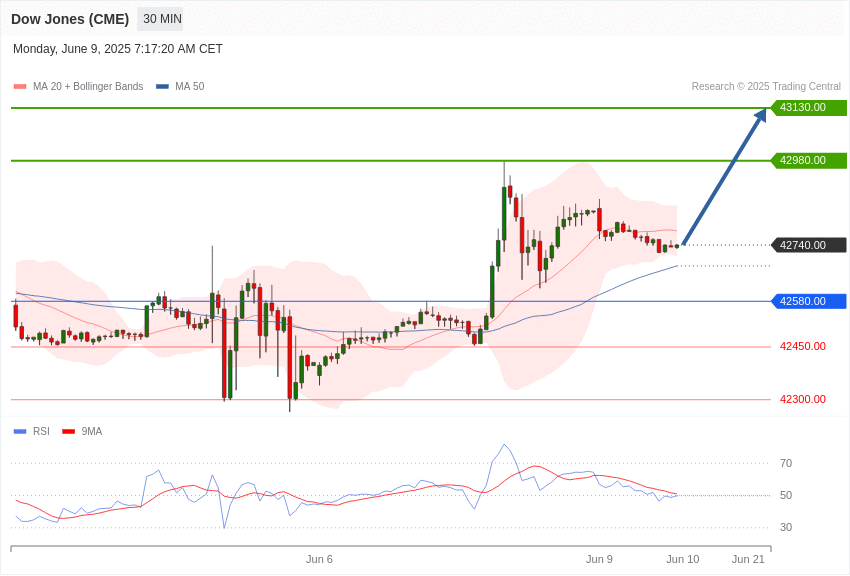Viewport: 850px width, 576px height.
Task: Click the MA 20 + Bollinger Bands legend swatch
Action: tap(20, 86)
